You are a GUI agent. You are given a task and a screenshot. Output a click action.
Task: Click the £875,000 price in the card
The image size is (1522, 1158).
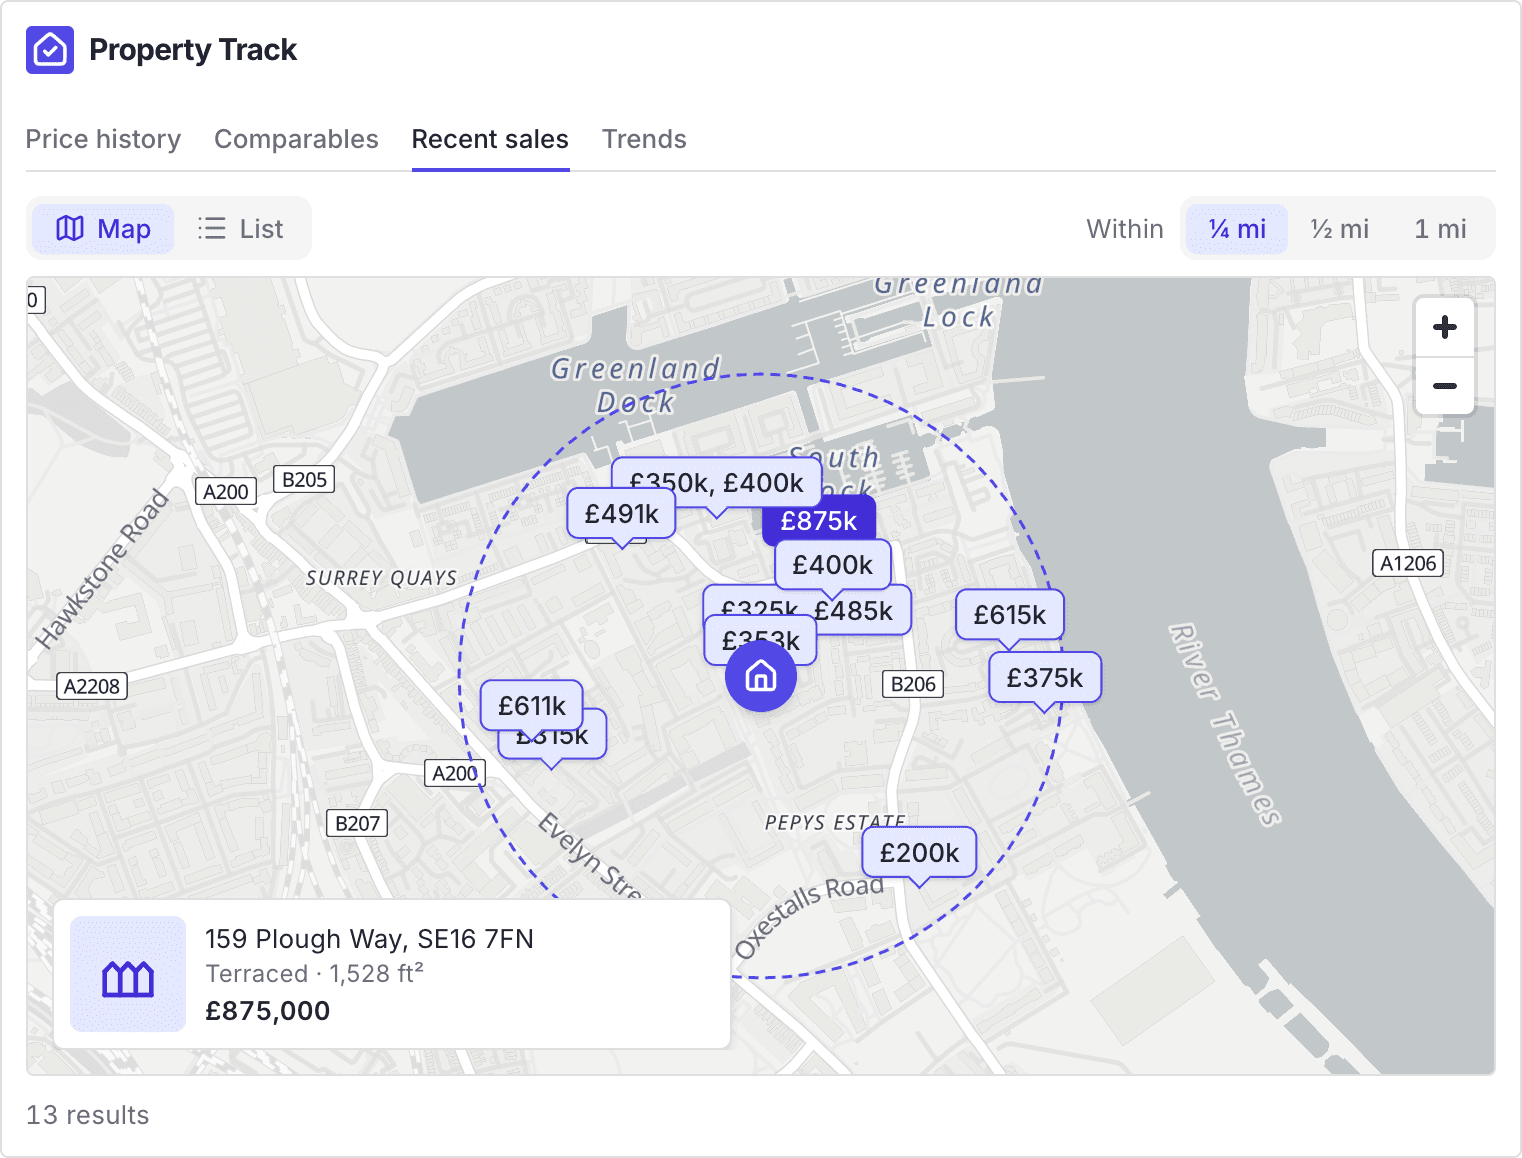pos(268,1011)
